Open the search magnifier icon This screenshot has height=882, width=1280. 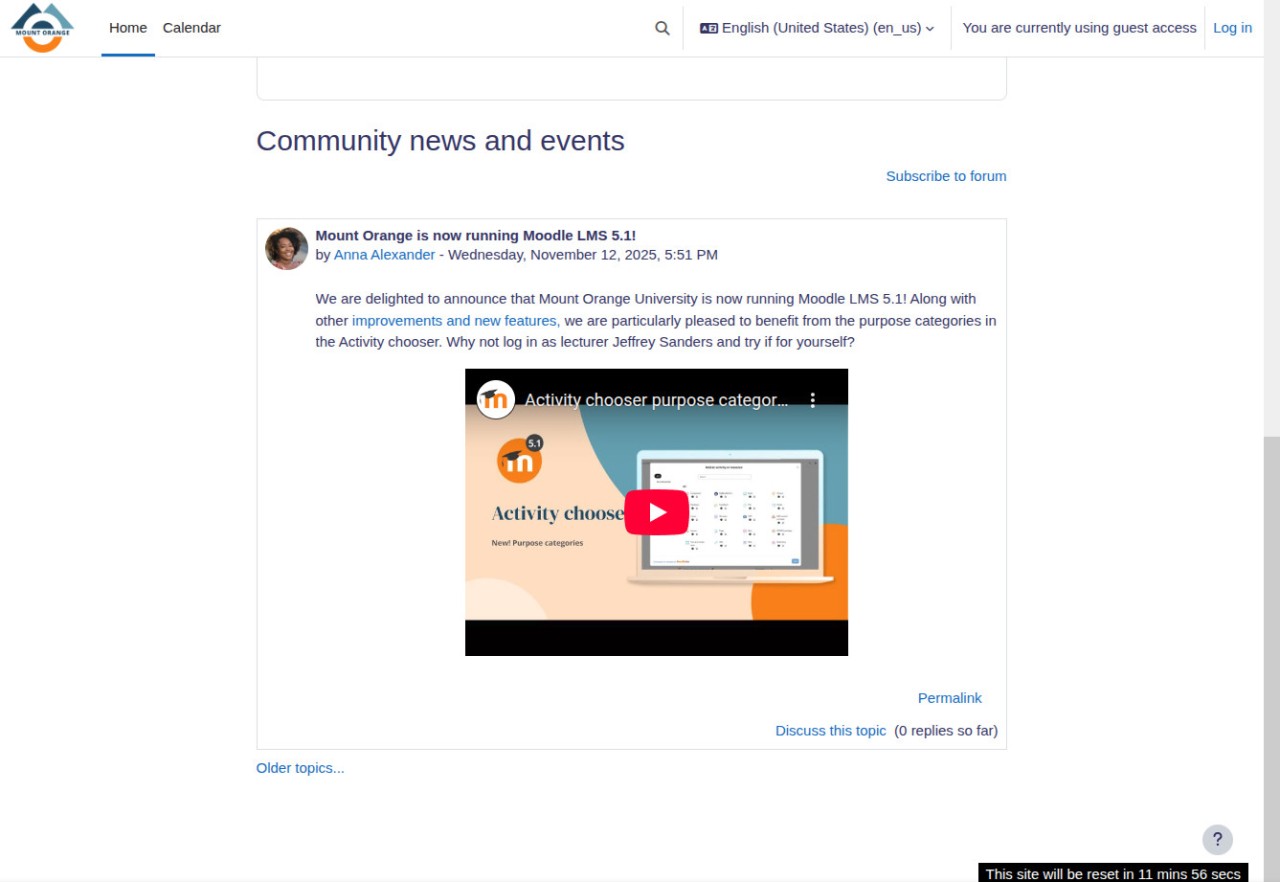coord(662,28)
